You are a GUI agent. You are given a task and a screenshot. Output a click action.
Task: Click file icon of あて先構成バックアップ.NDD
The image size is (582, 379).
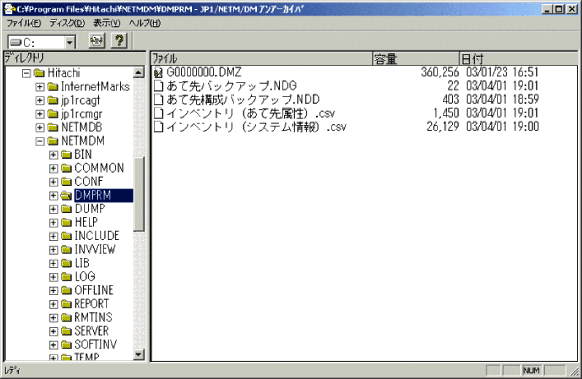click(158, 99)
